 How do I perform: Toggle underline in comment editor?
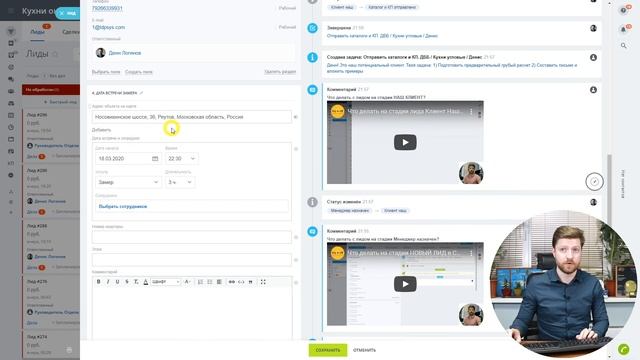(x=117, y=282)
